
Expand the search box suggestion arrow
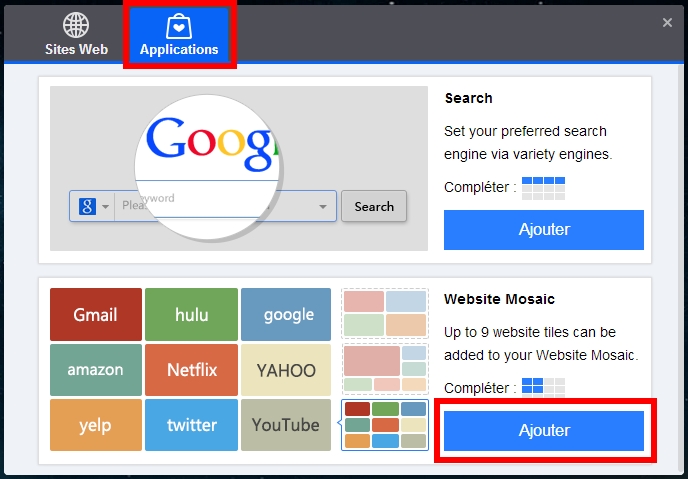pyautogui.click(x=322, y=206)
